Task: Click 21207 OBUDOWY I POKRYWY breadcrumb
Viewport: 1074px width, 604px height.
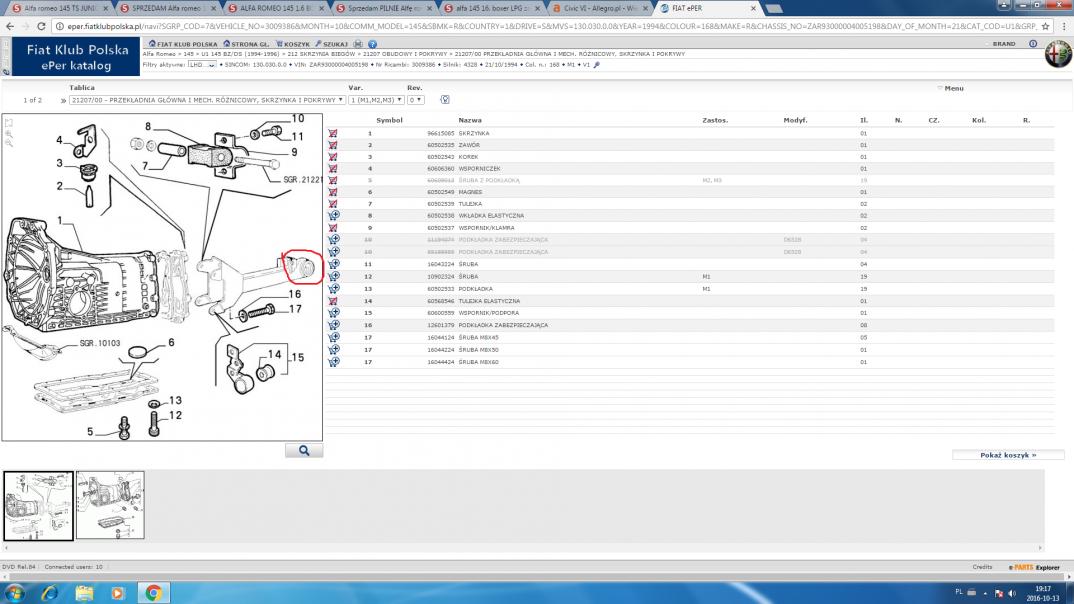Action: point(405,53)
